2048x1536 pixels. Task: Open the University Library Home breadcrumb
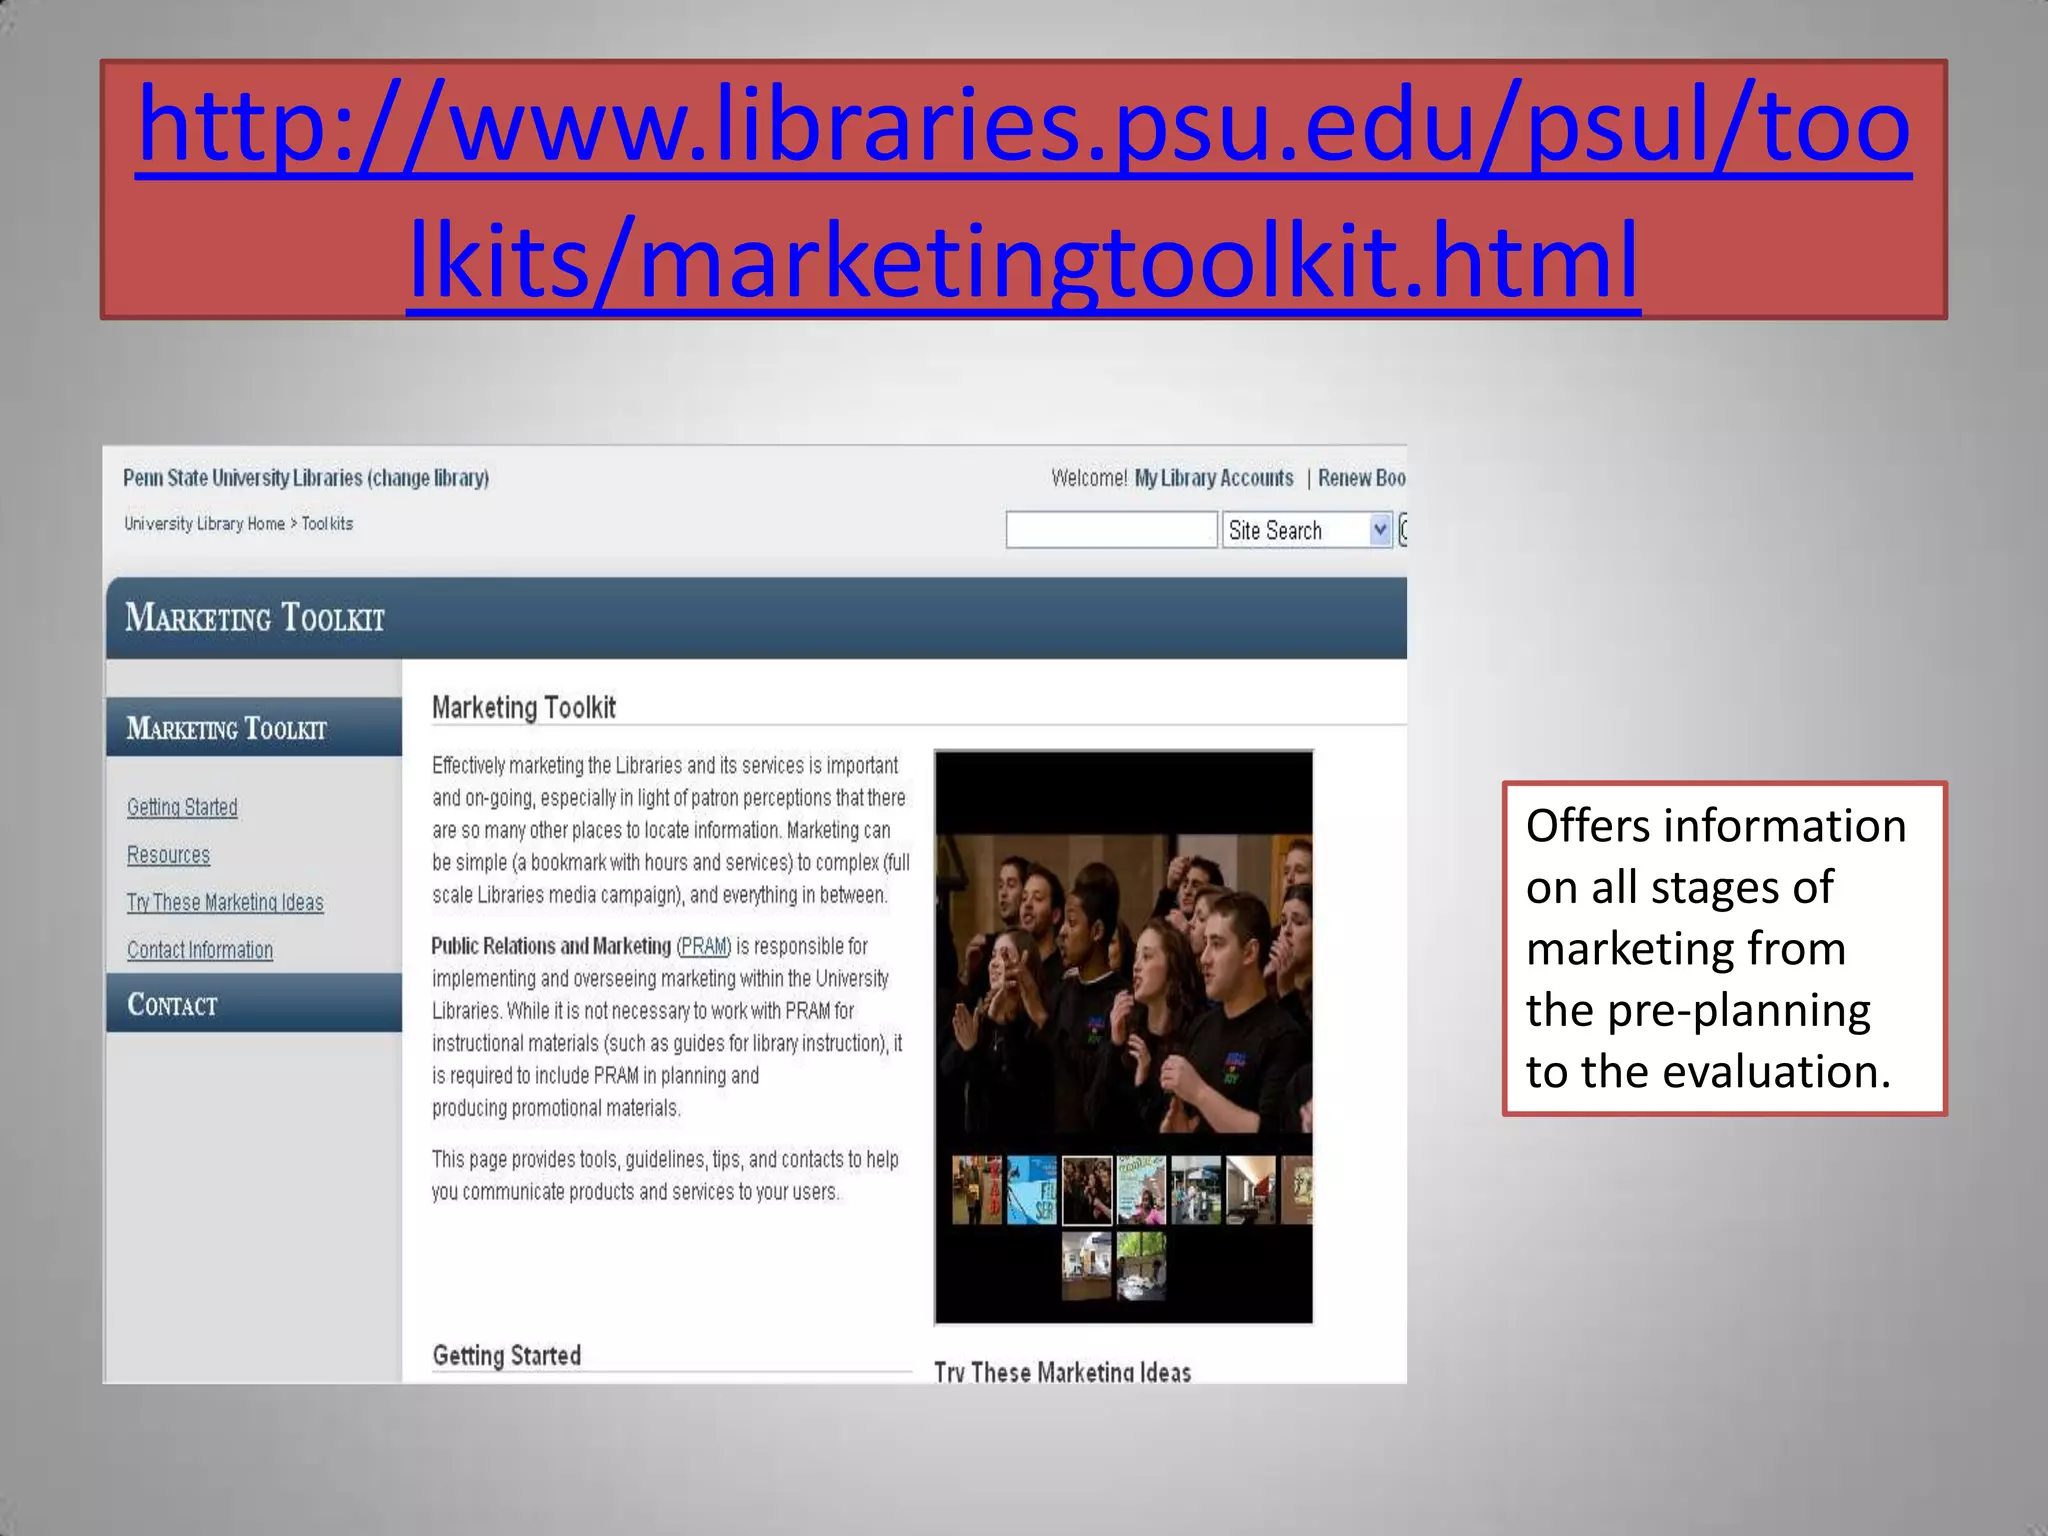[204, 523]
